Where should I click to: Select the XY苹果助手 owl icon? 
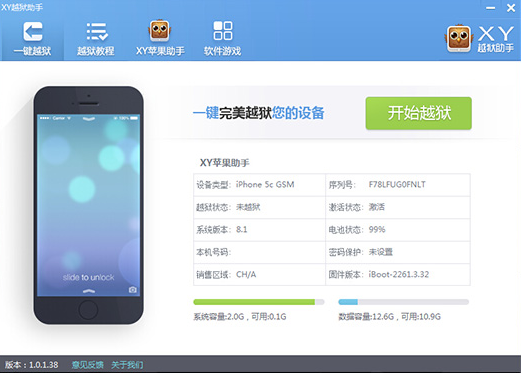point(160,31)
